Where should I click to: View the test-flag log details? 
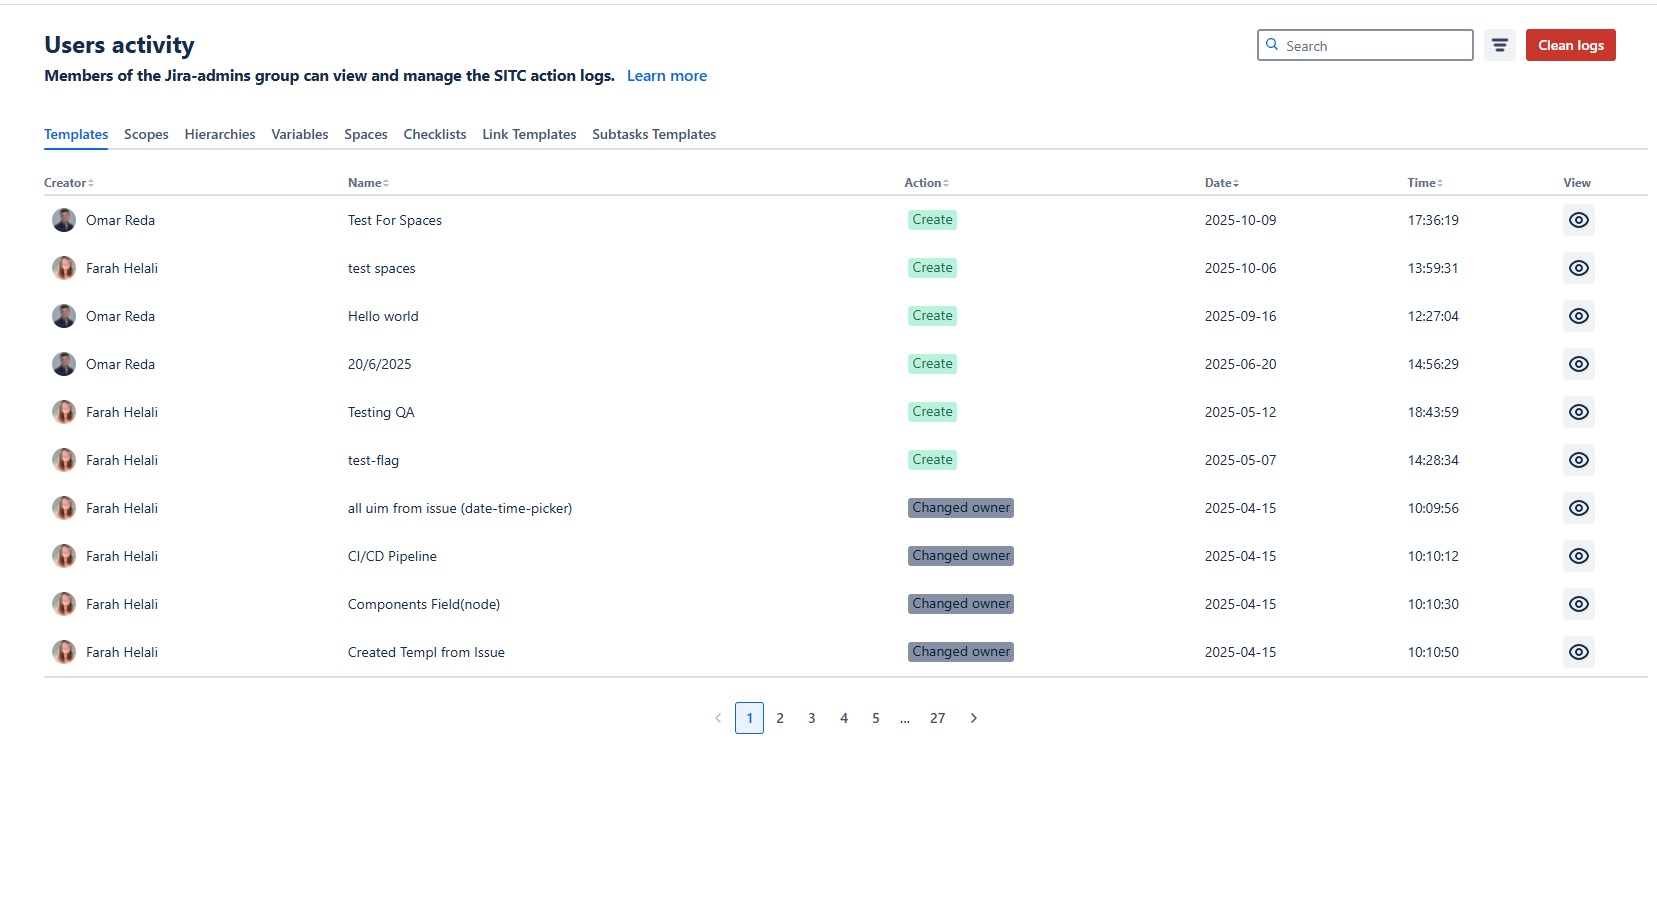click(x=1578, y=460)
